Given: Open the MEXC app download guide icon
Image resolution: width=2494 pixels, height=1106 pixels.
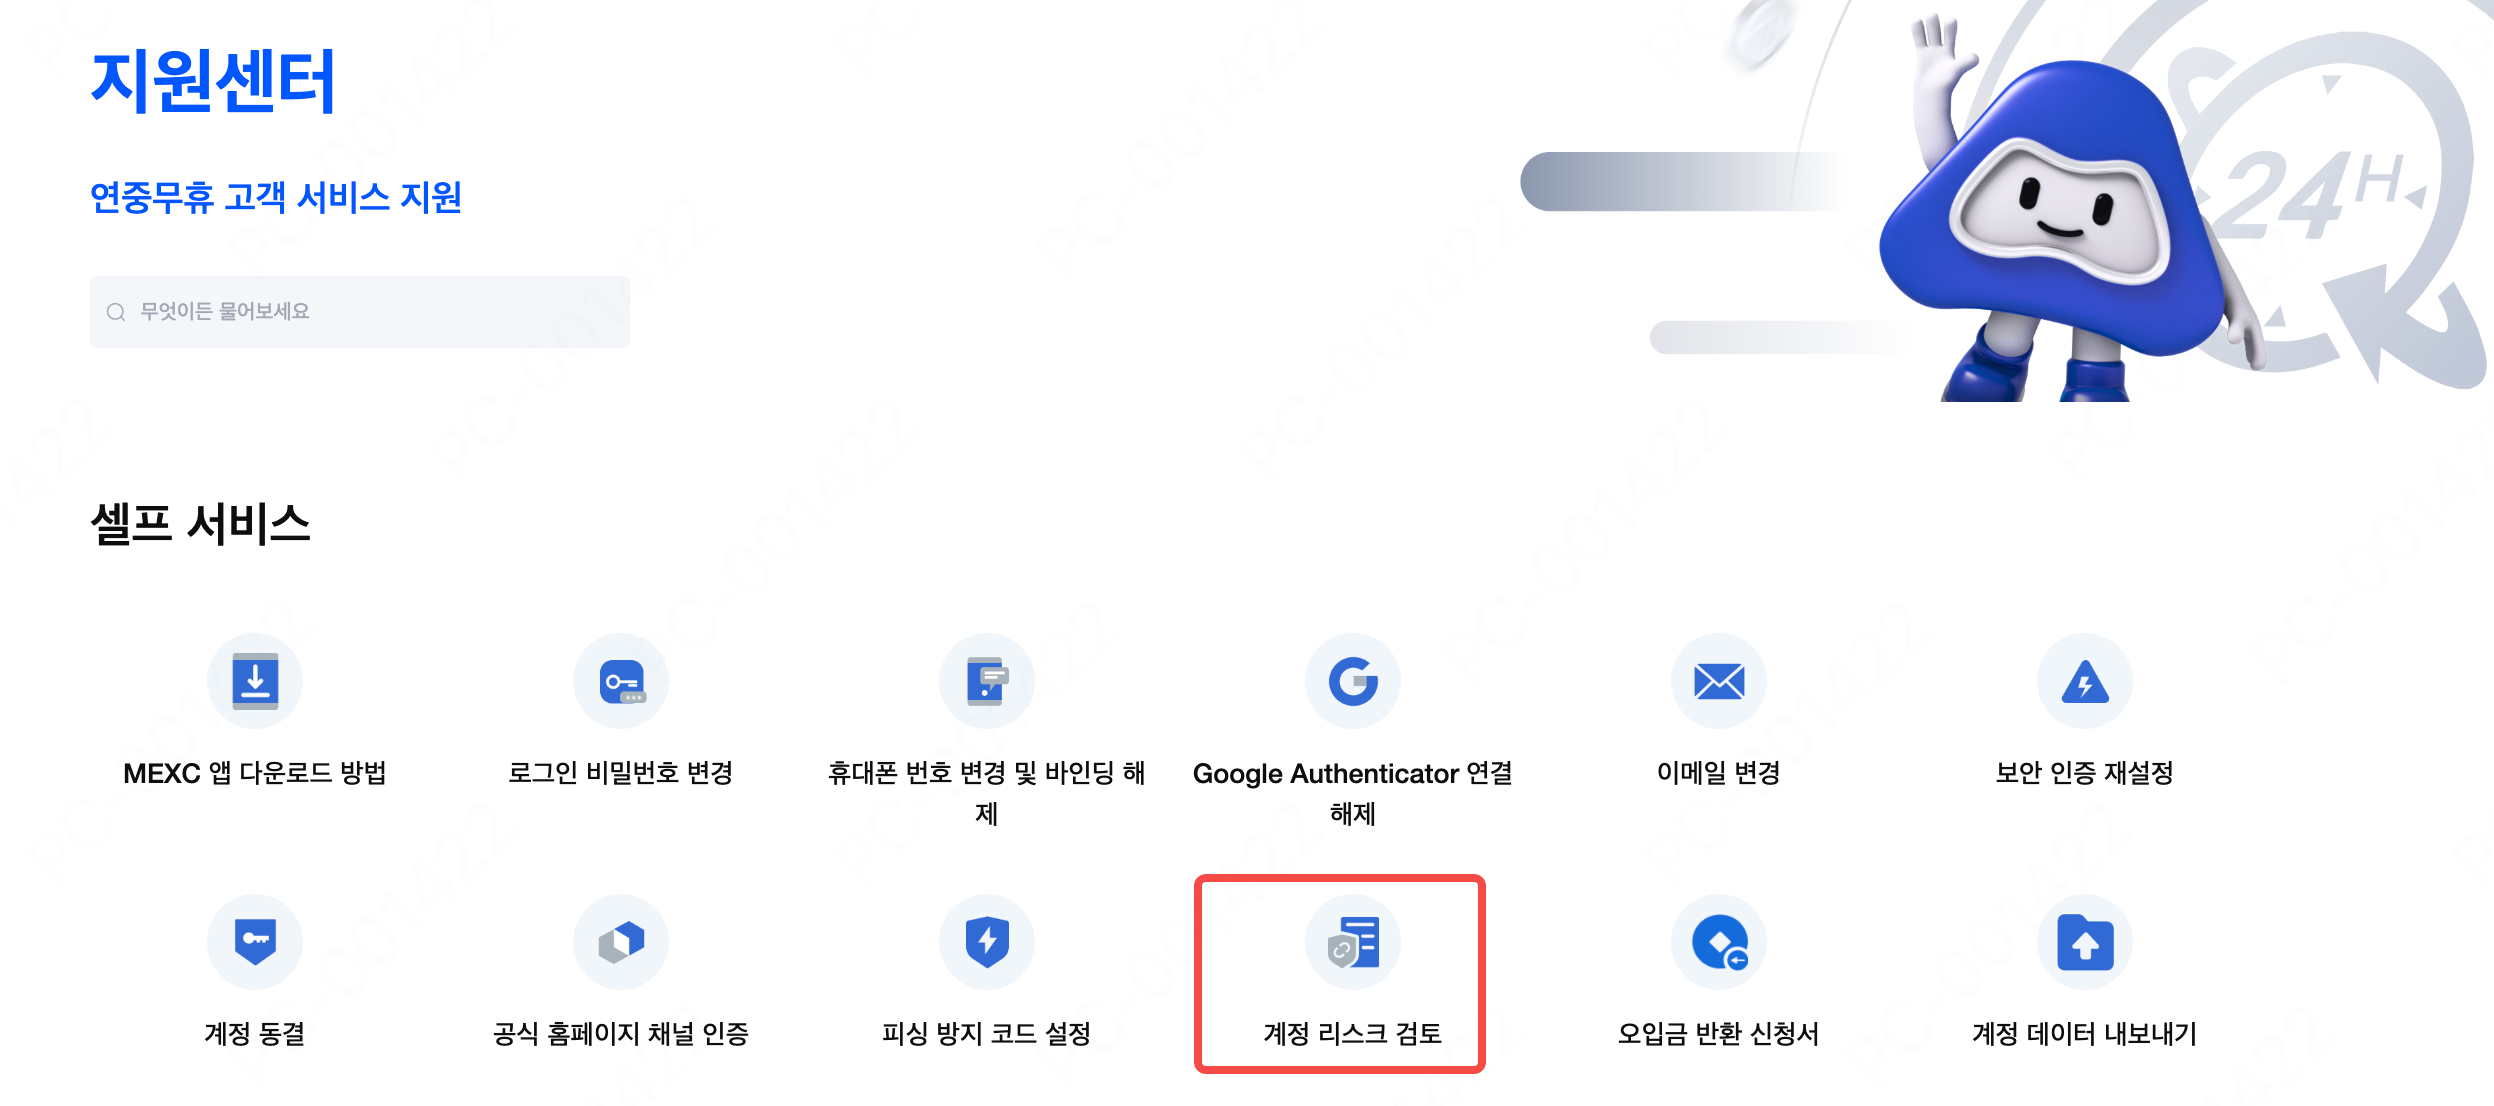Looking at the screenshot, I should pos(255,681).
